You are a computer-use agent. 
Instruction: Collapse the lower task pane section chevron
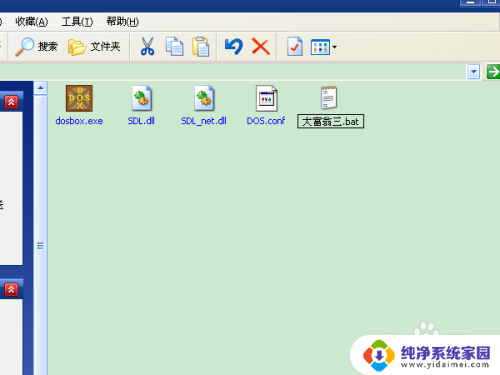11,289
